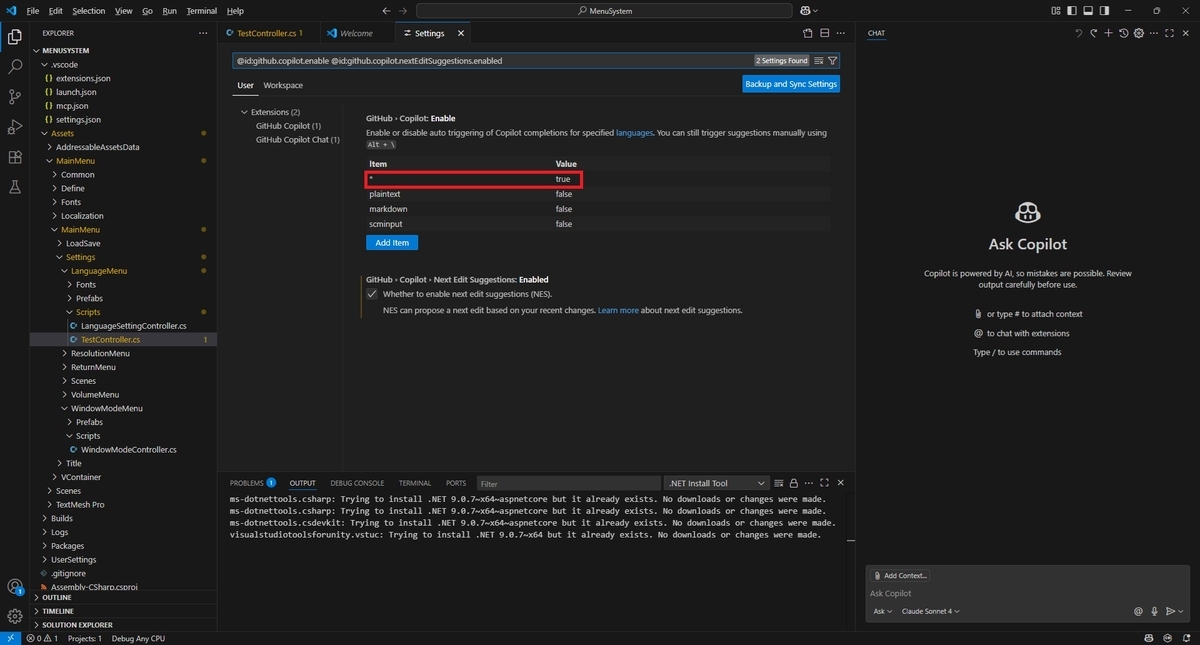The image size is (1200, 645).
Task: Open the Accounts icon in activity bar
Action: (x=15, y=587)
